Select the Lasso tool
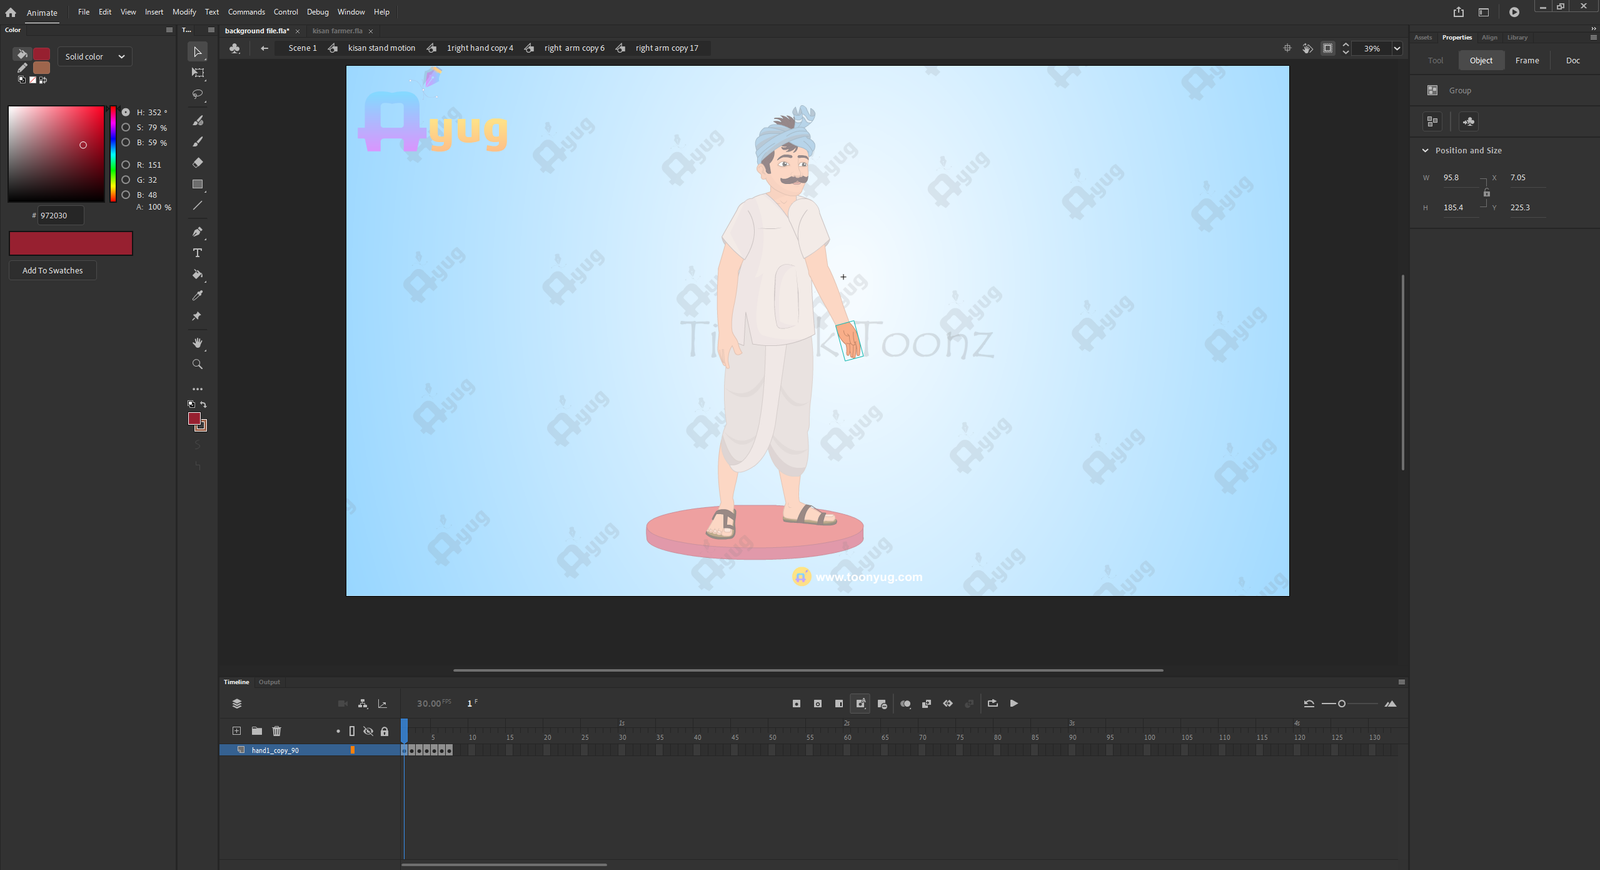 197,94
